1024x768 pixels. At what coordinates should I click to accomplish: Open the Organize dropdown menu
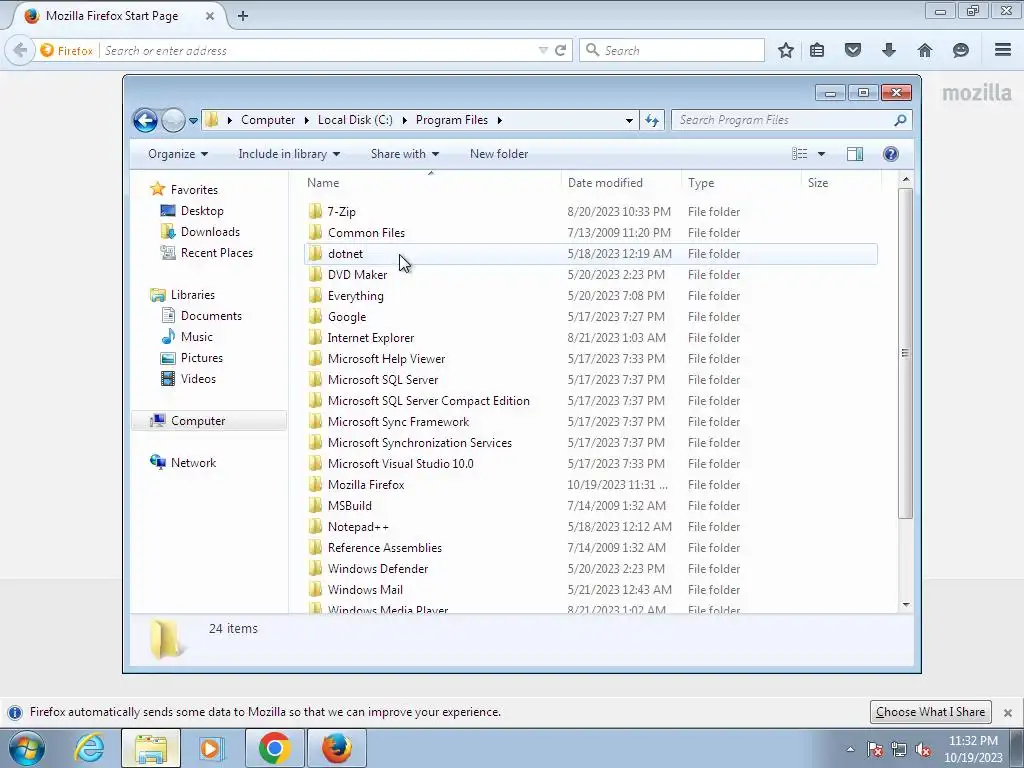178,154
